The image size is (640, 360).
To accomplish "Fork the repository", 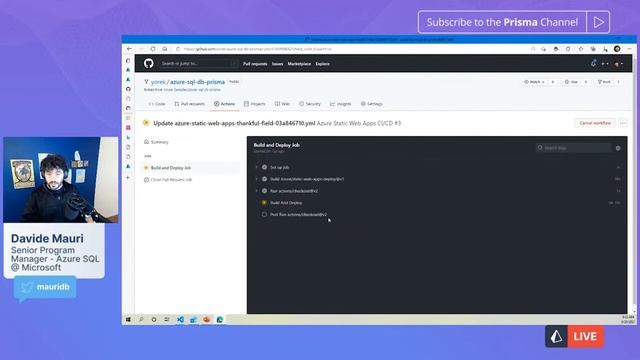I will point(604,82).
